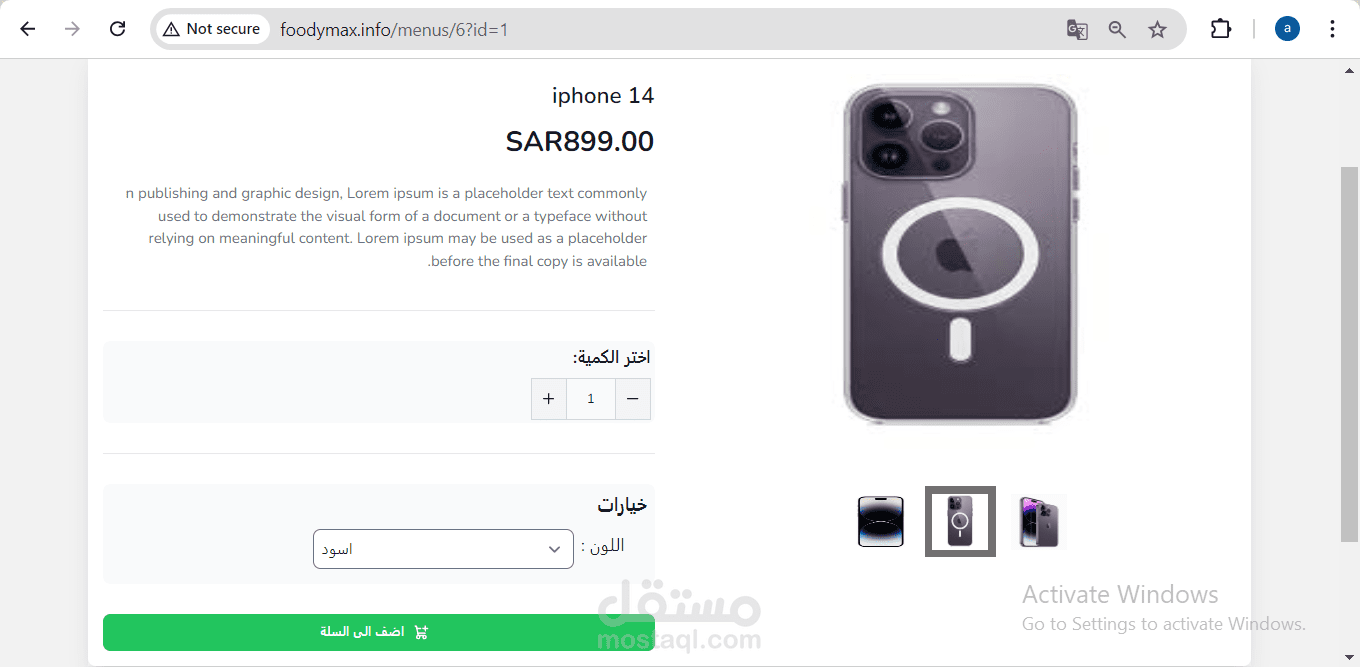Image resolution: width=1360 pixels, height=667 pixels.
Task: Open Chrome's three-dot menu
Action: click(1332, 29)
